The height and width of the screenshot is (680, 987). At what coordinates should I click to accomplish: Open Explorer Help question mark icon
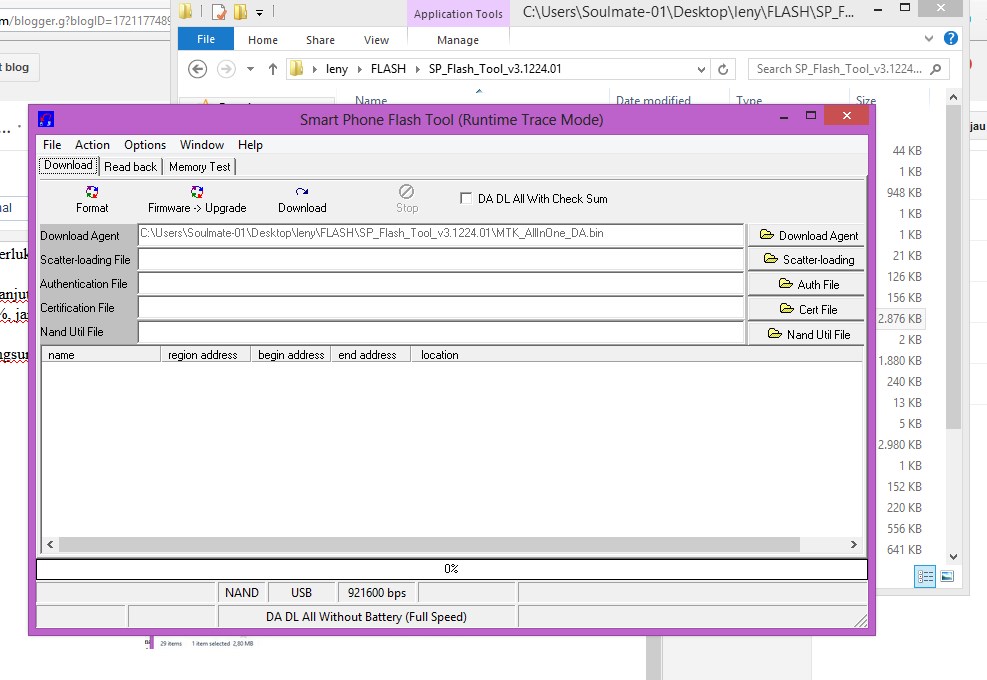coord(950,38)
